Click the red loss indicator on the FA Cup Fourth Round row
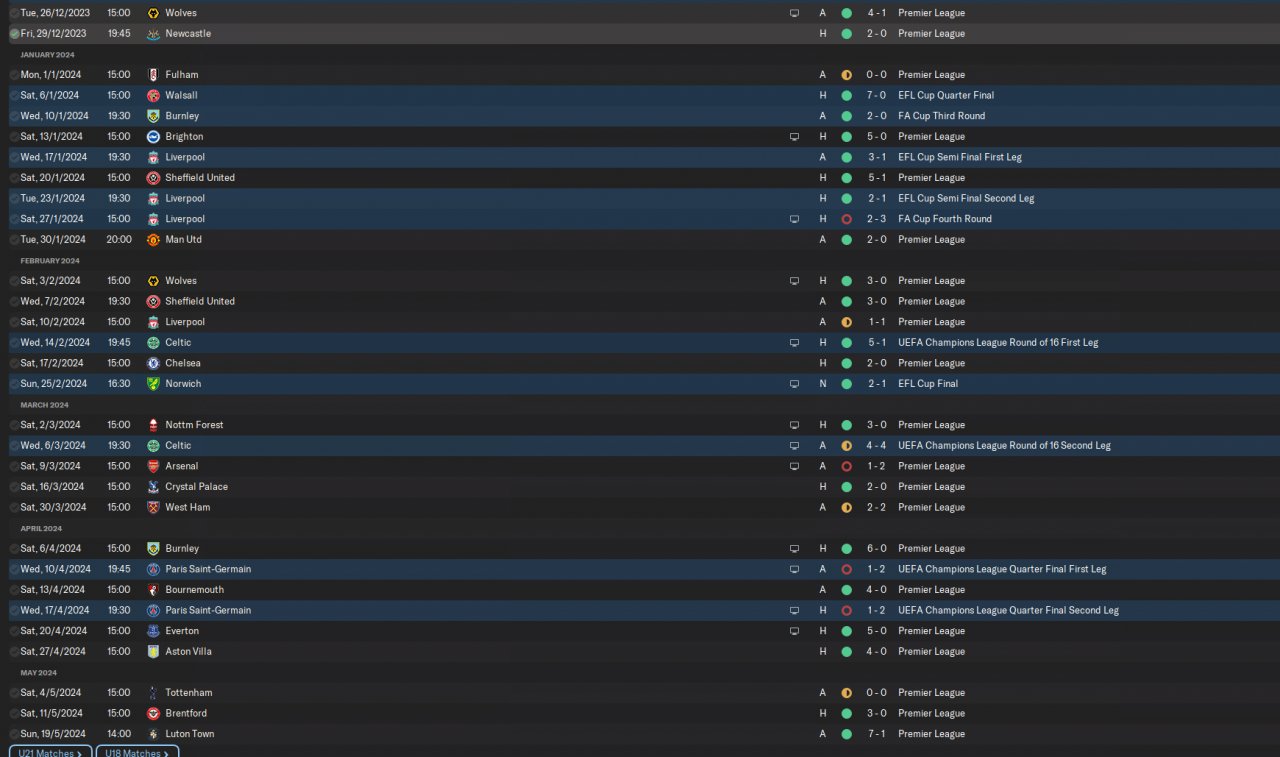Screen dimensions: 1280x757 (x=846, y=219)
